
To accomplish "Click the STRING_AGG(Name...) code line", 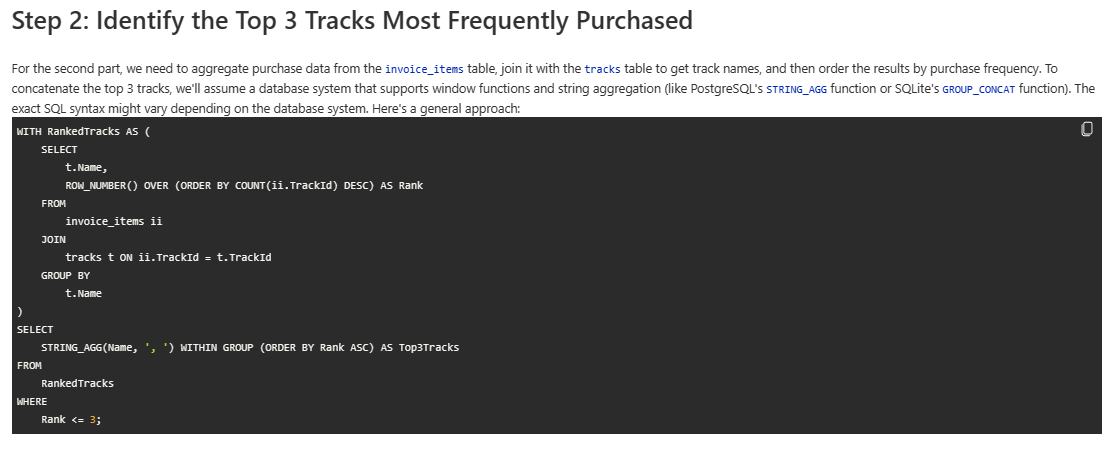I will (x=250, y=348).
